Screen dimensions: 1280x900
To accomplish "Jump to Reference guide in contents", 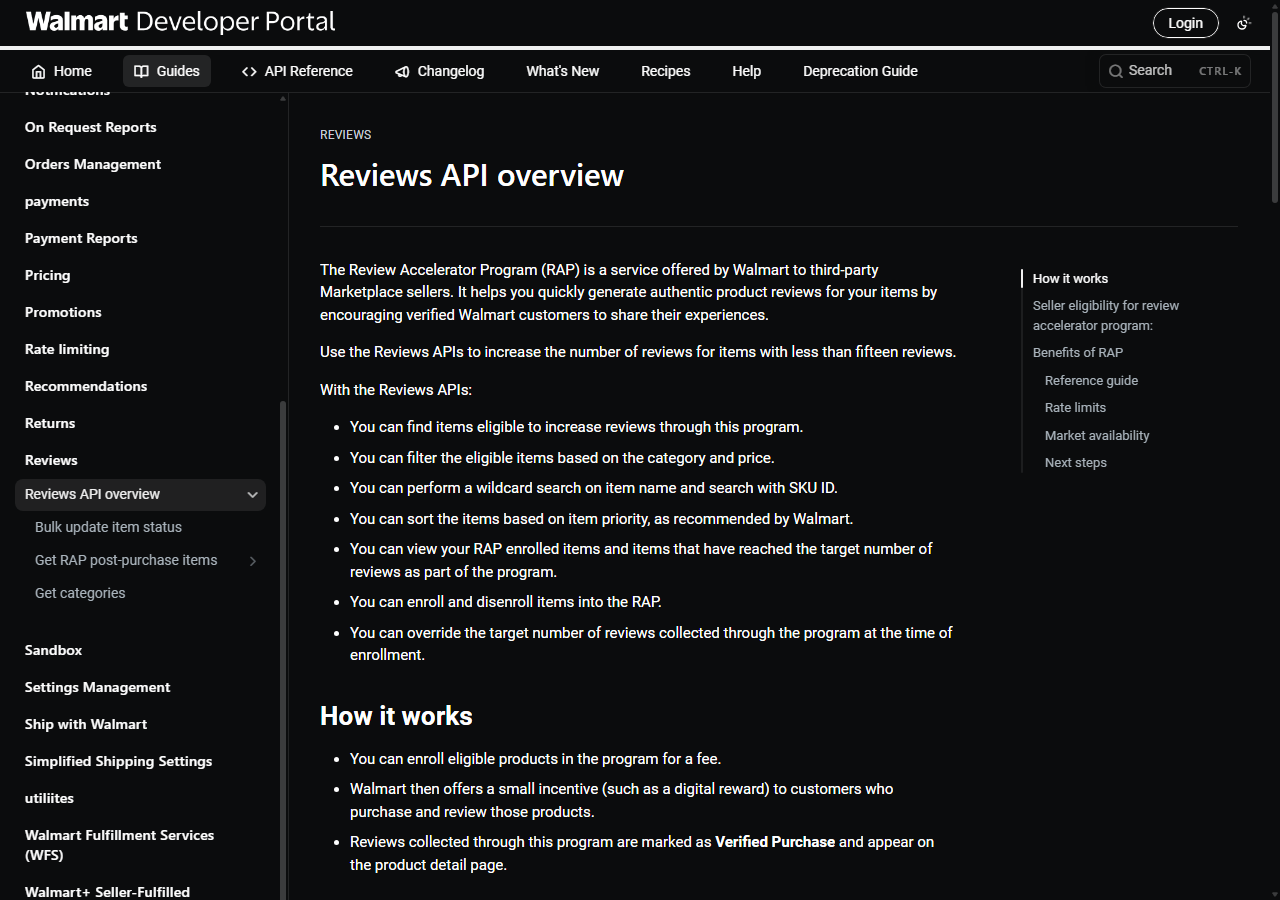I will (1091, 380).
